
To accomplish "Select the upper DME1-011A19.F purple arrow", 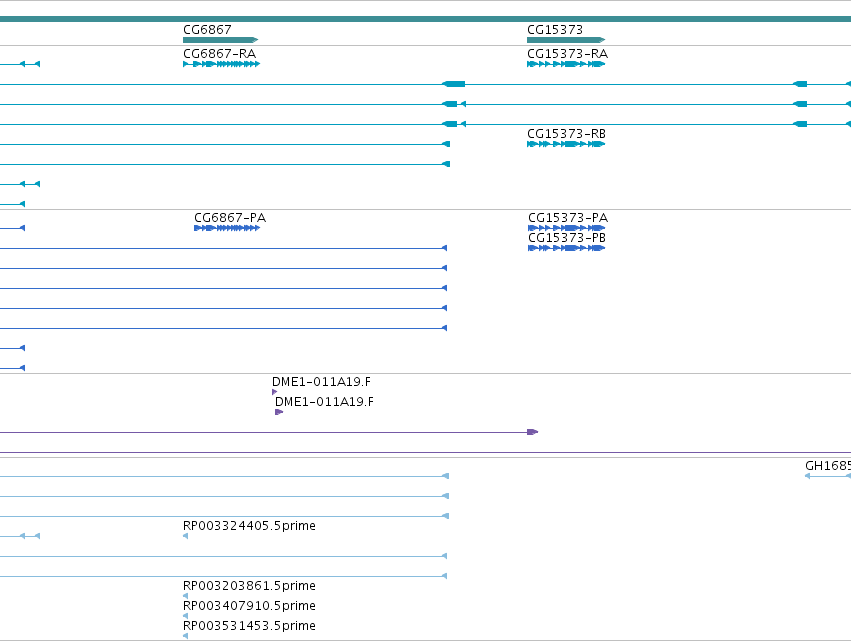I will pyautogui.click(x=275, y=392).
